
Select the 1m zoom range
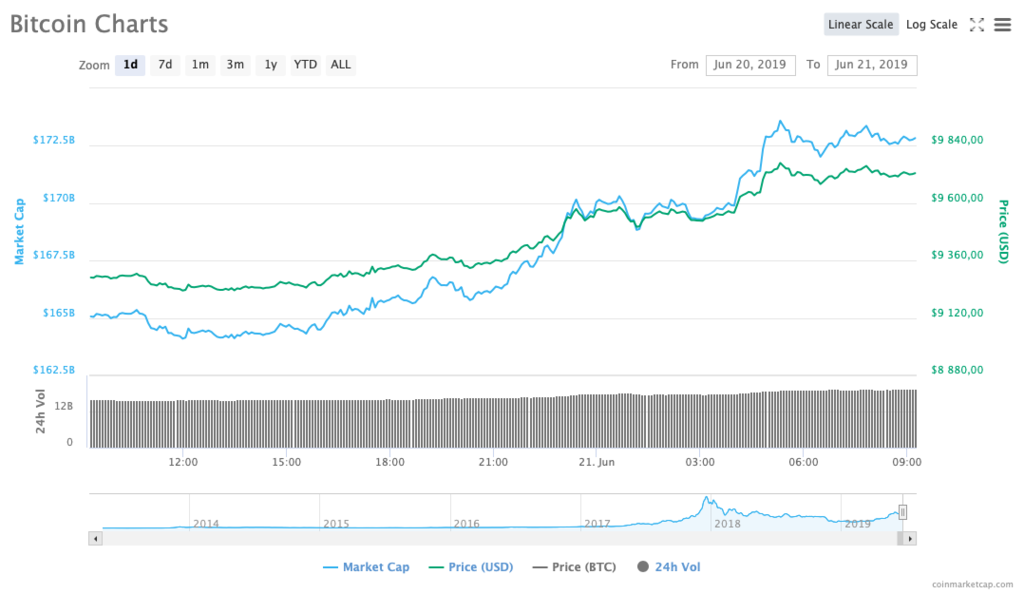(200, 65)
